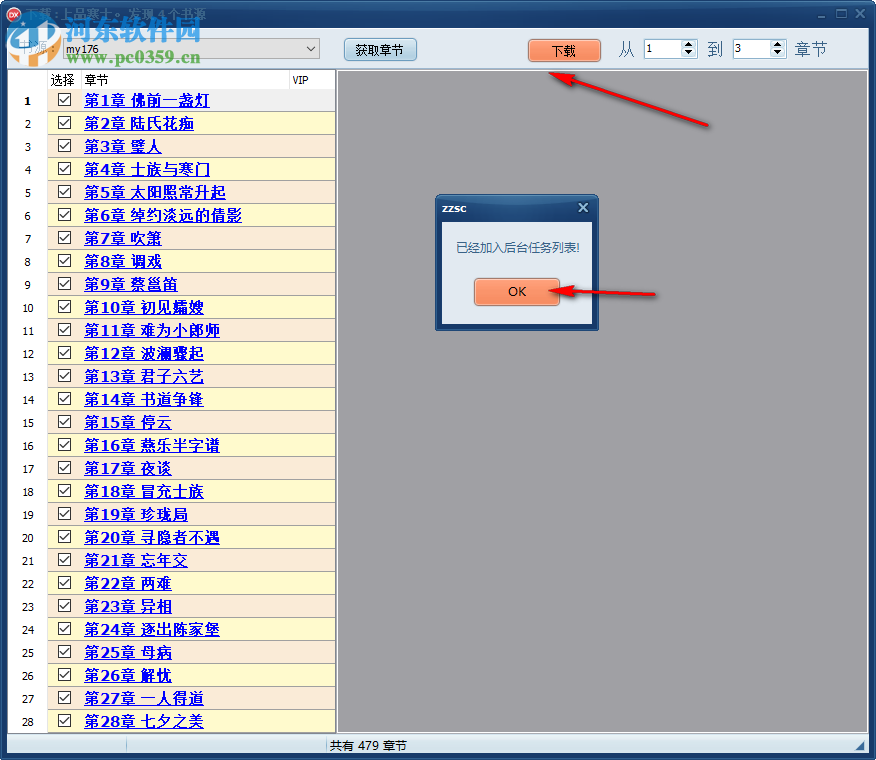Open link 第21章 忘年交
This screenshot has width=876, height=760.
click(x=136, y=560)
